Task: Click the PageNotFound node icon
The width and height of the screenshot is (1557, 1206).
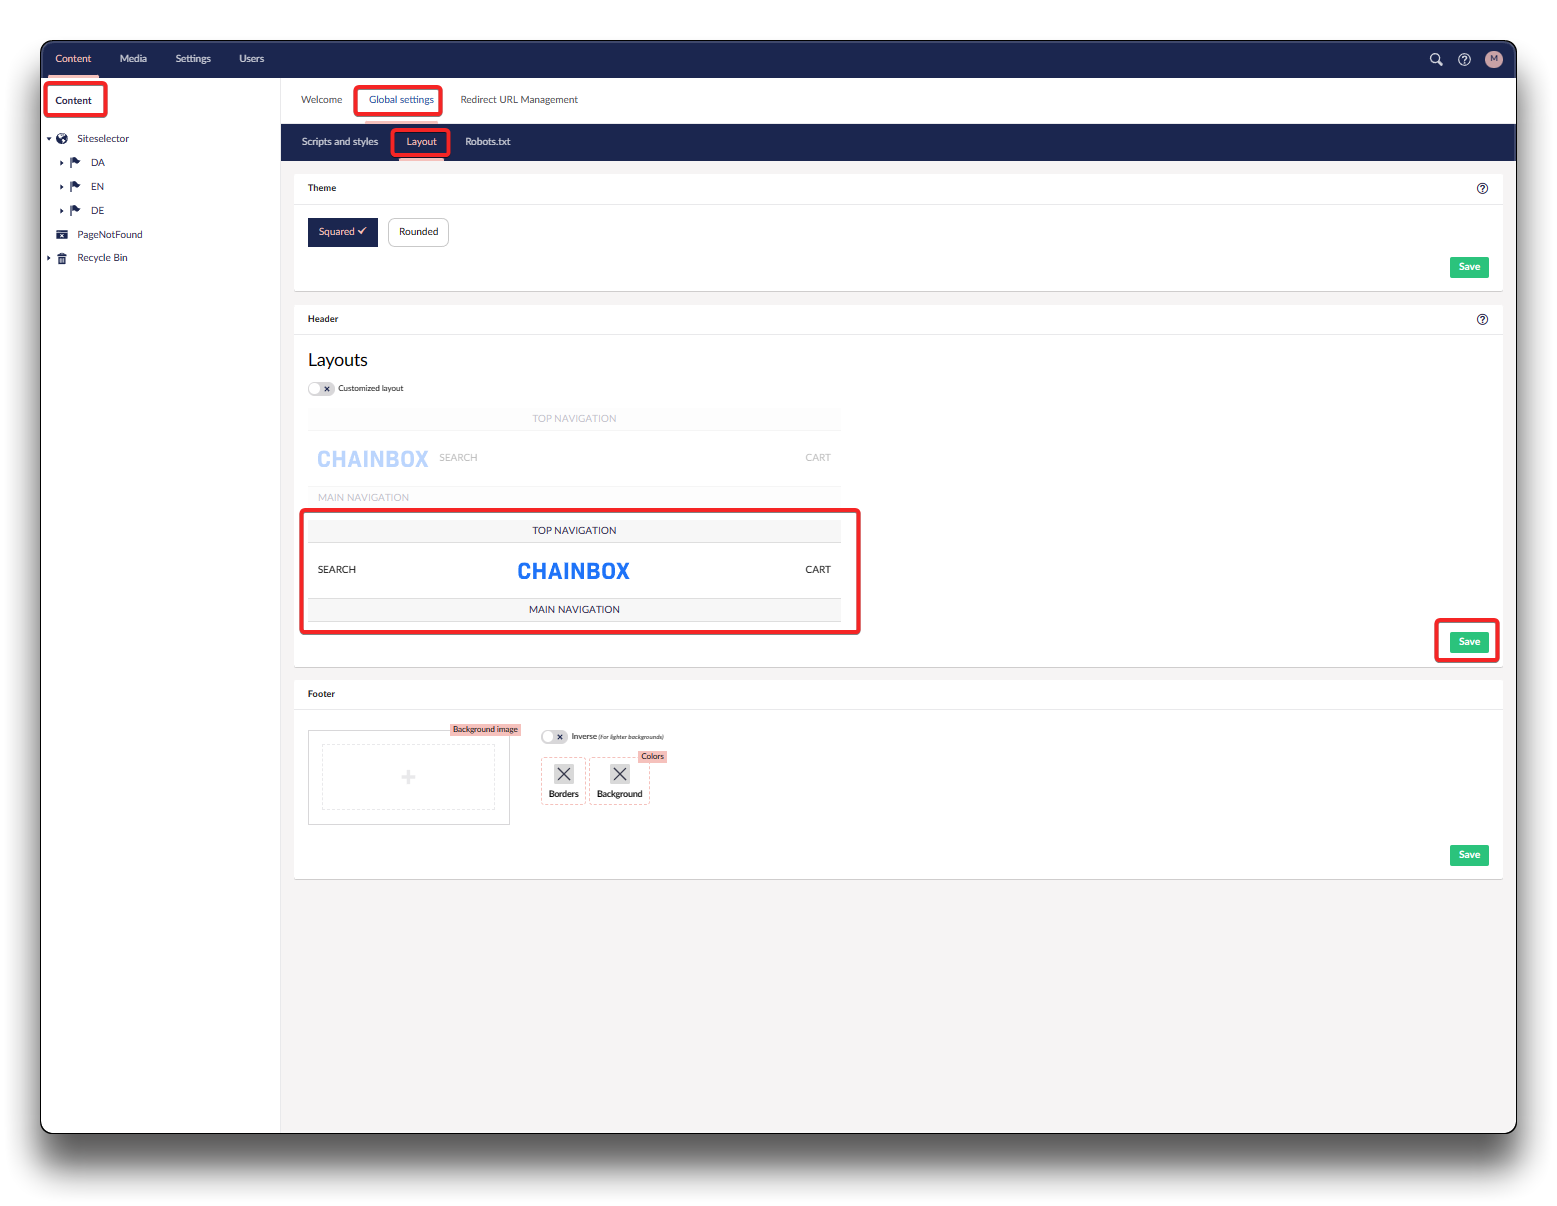Action: click(62, 235)
